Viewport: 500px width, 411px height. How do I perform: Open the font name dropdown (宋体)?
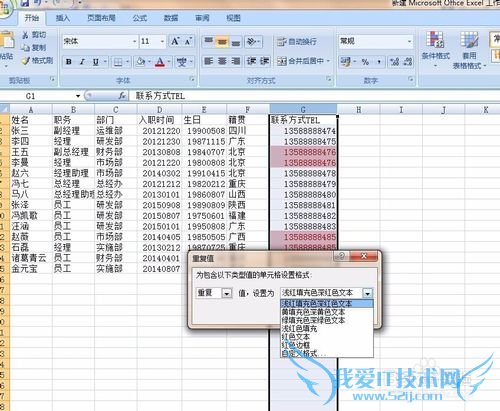[x=135, y=41]
